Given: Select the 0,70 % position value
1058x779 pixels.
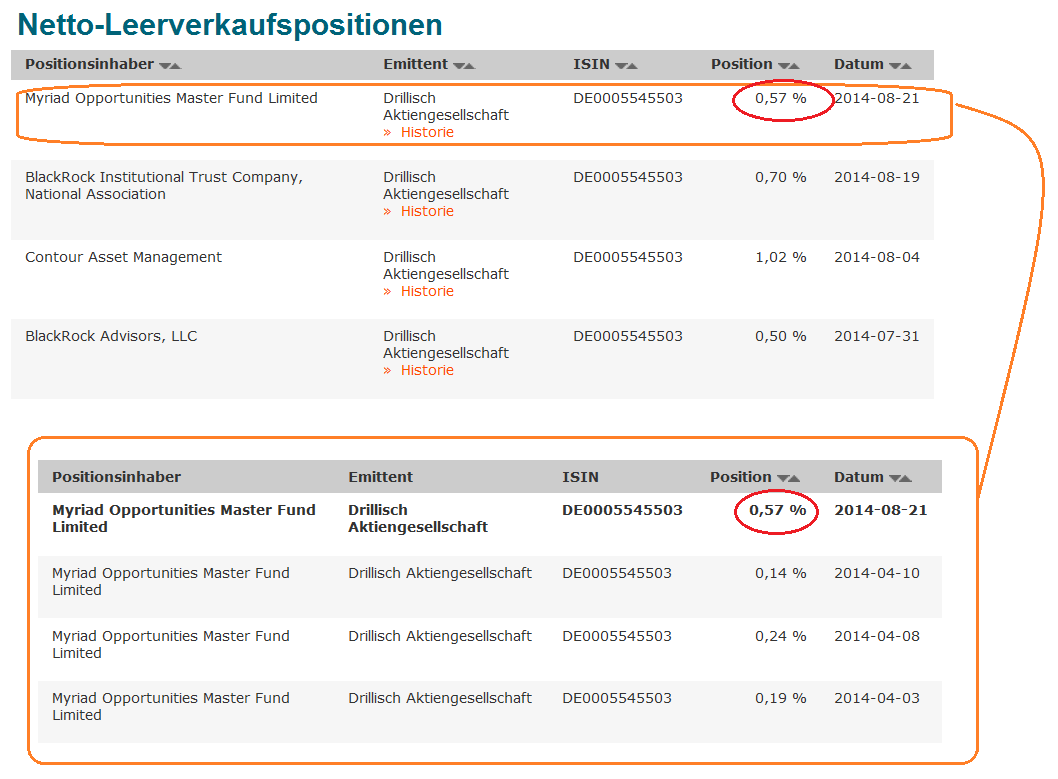Looking at the screenshot, I should click(x=781, y=177).
